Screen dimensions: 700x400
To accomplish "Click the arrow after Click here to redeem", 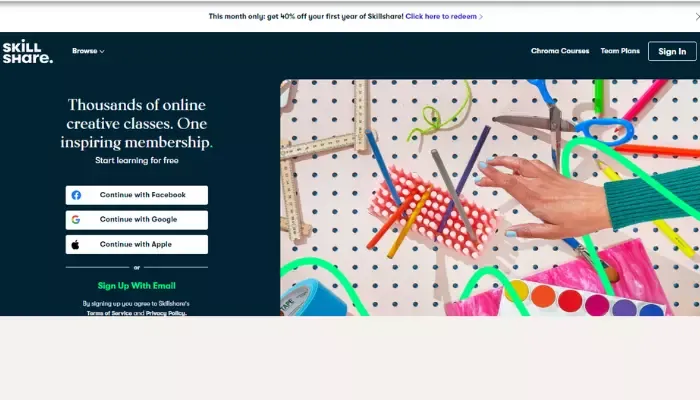I will pos(481,17).
